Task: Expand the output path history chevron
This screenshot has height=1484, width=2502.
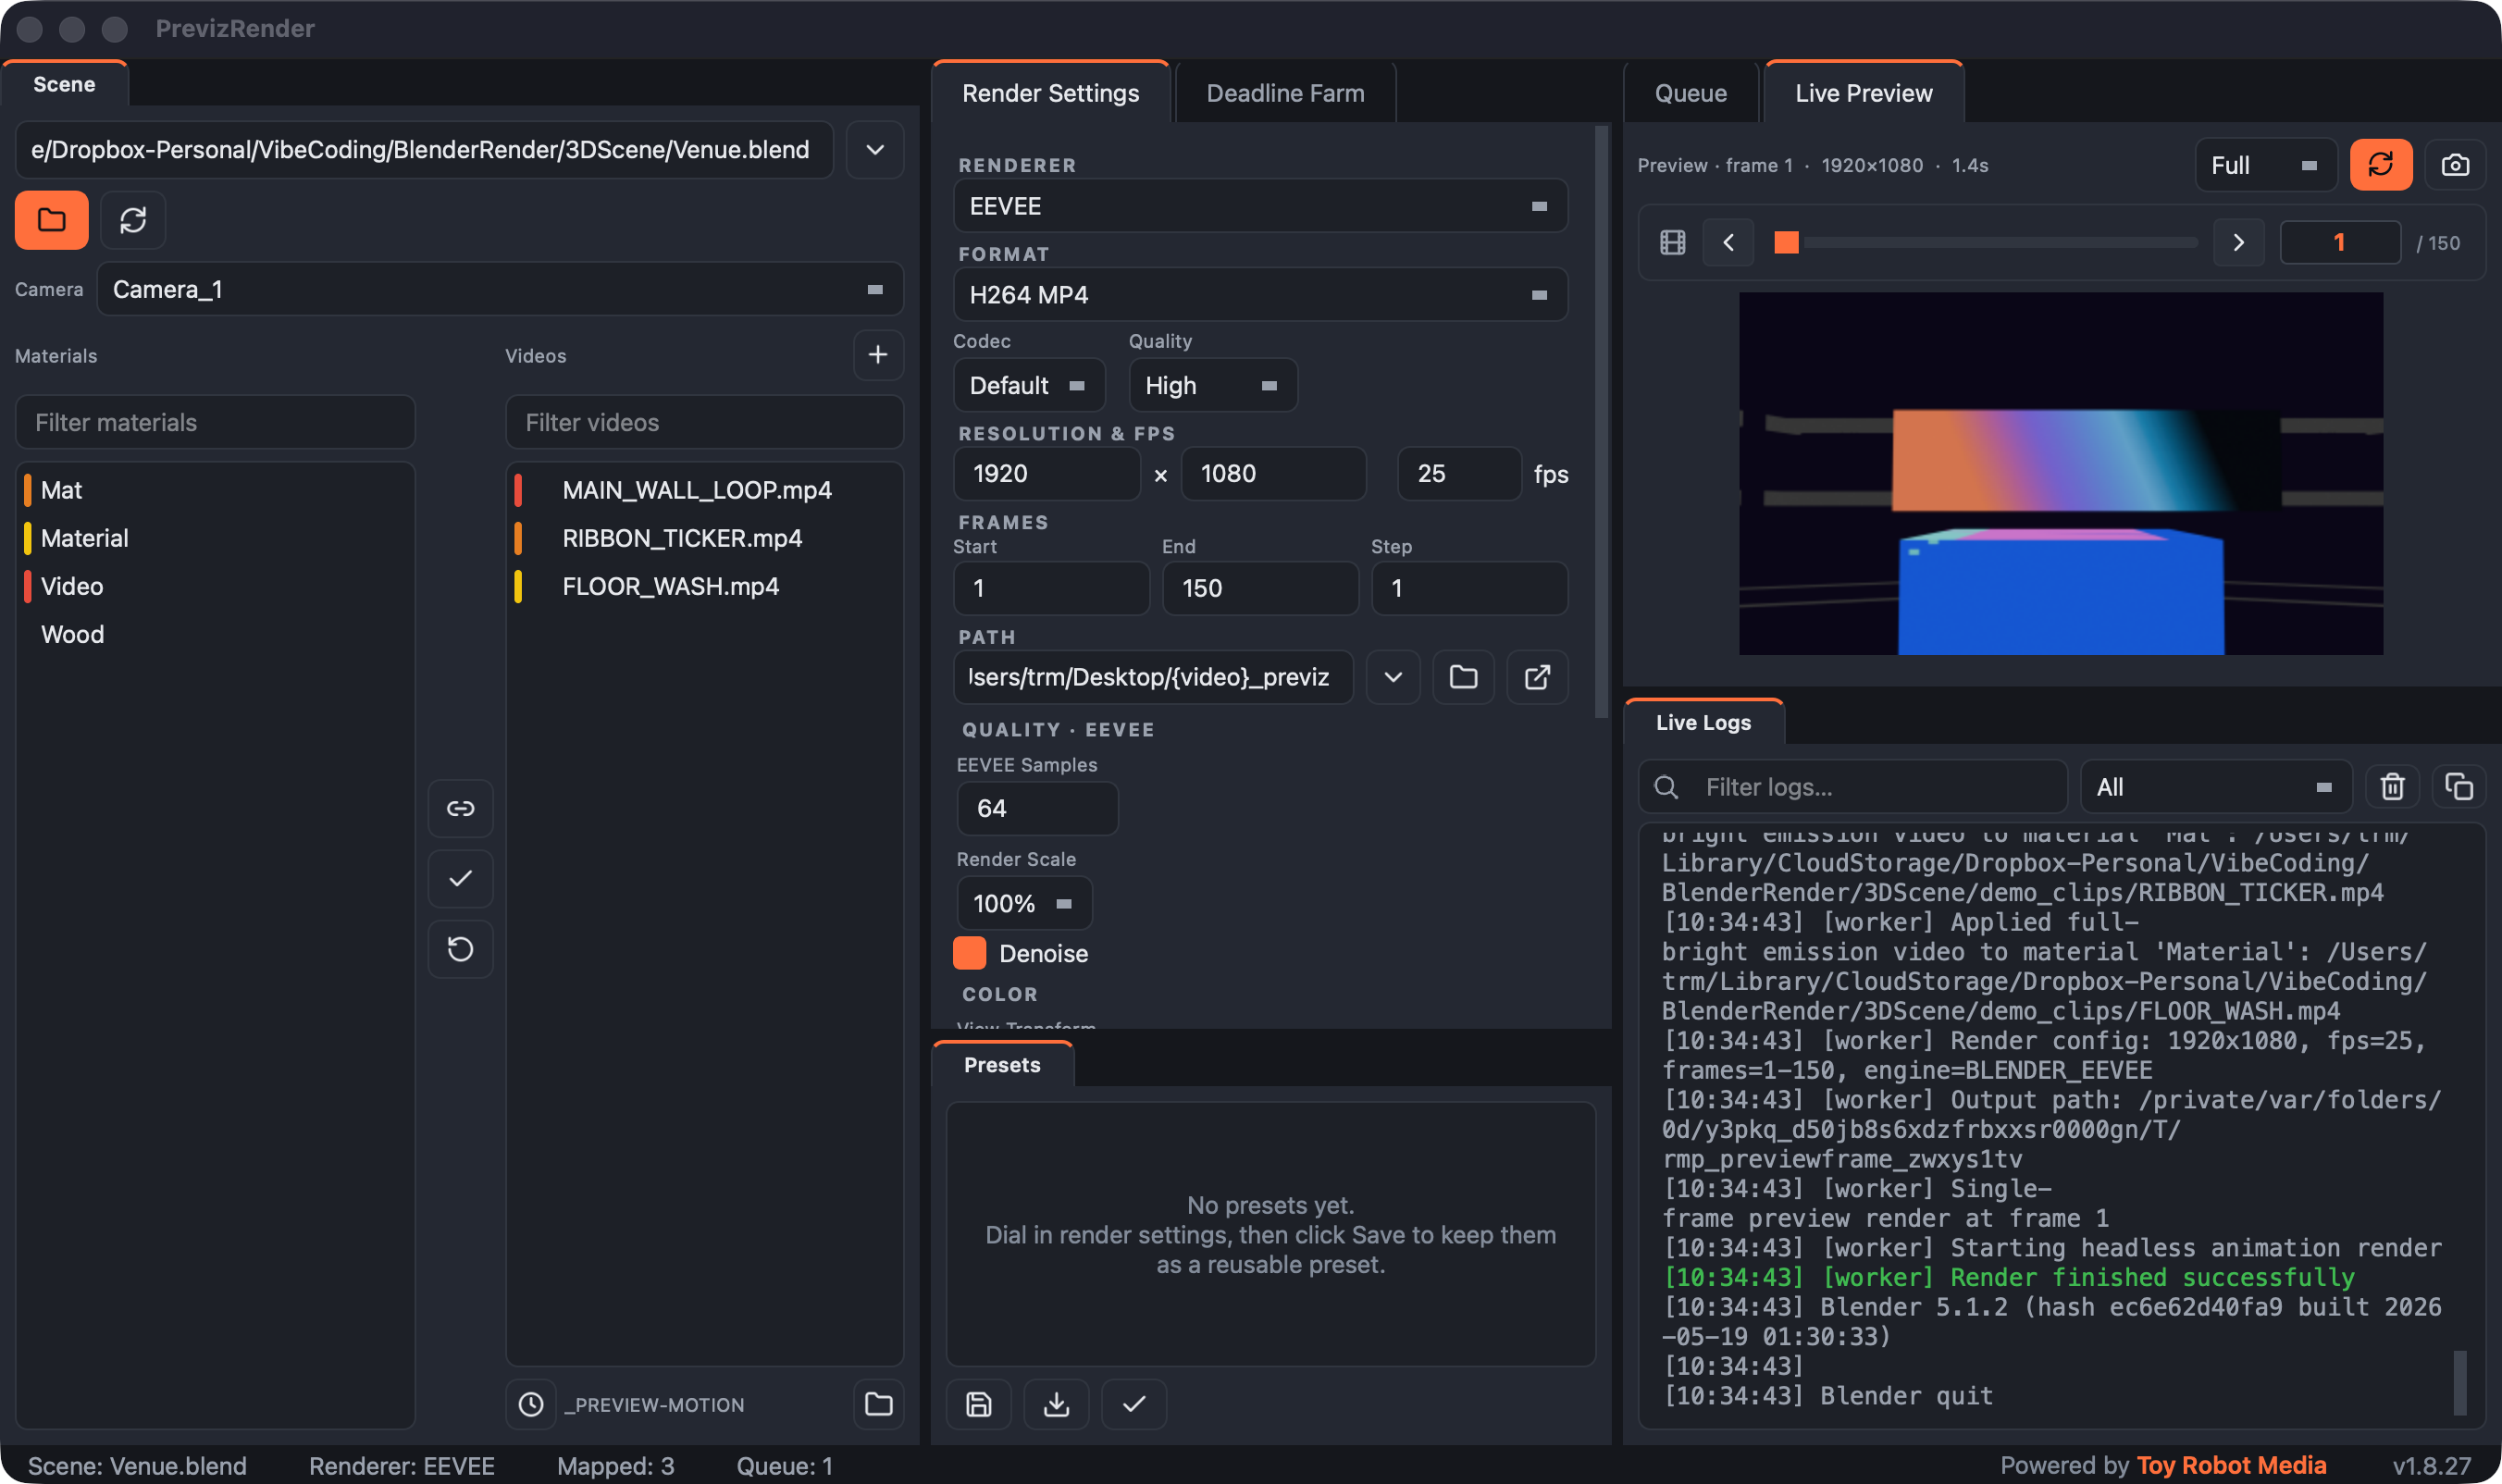Action: pyautogui.click(x=1393, y=677)
